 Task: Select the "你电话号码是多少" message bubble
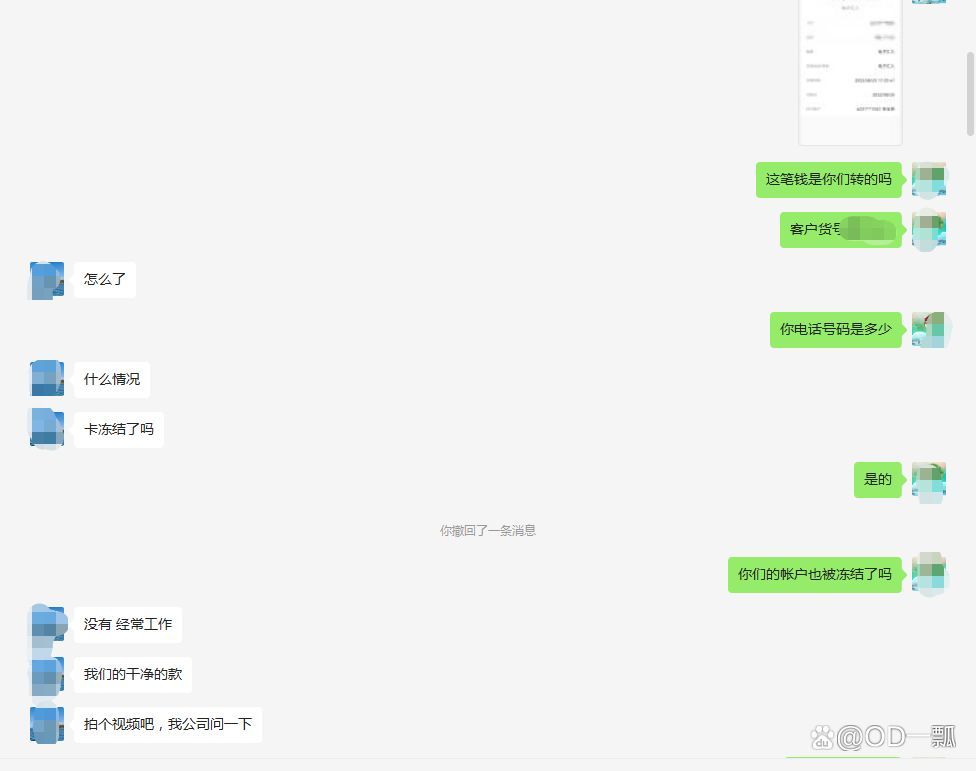(835, 330)
